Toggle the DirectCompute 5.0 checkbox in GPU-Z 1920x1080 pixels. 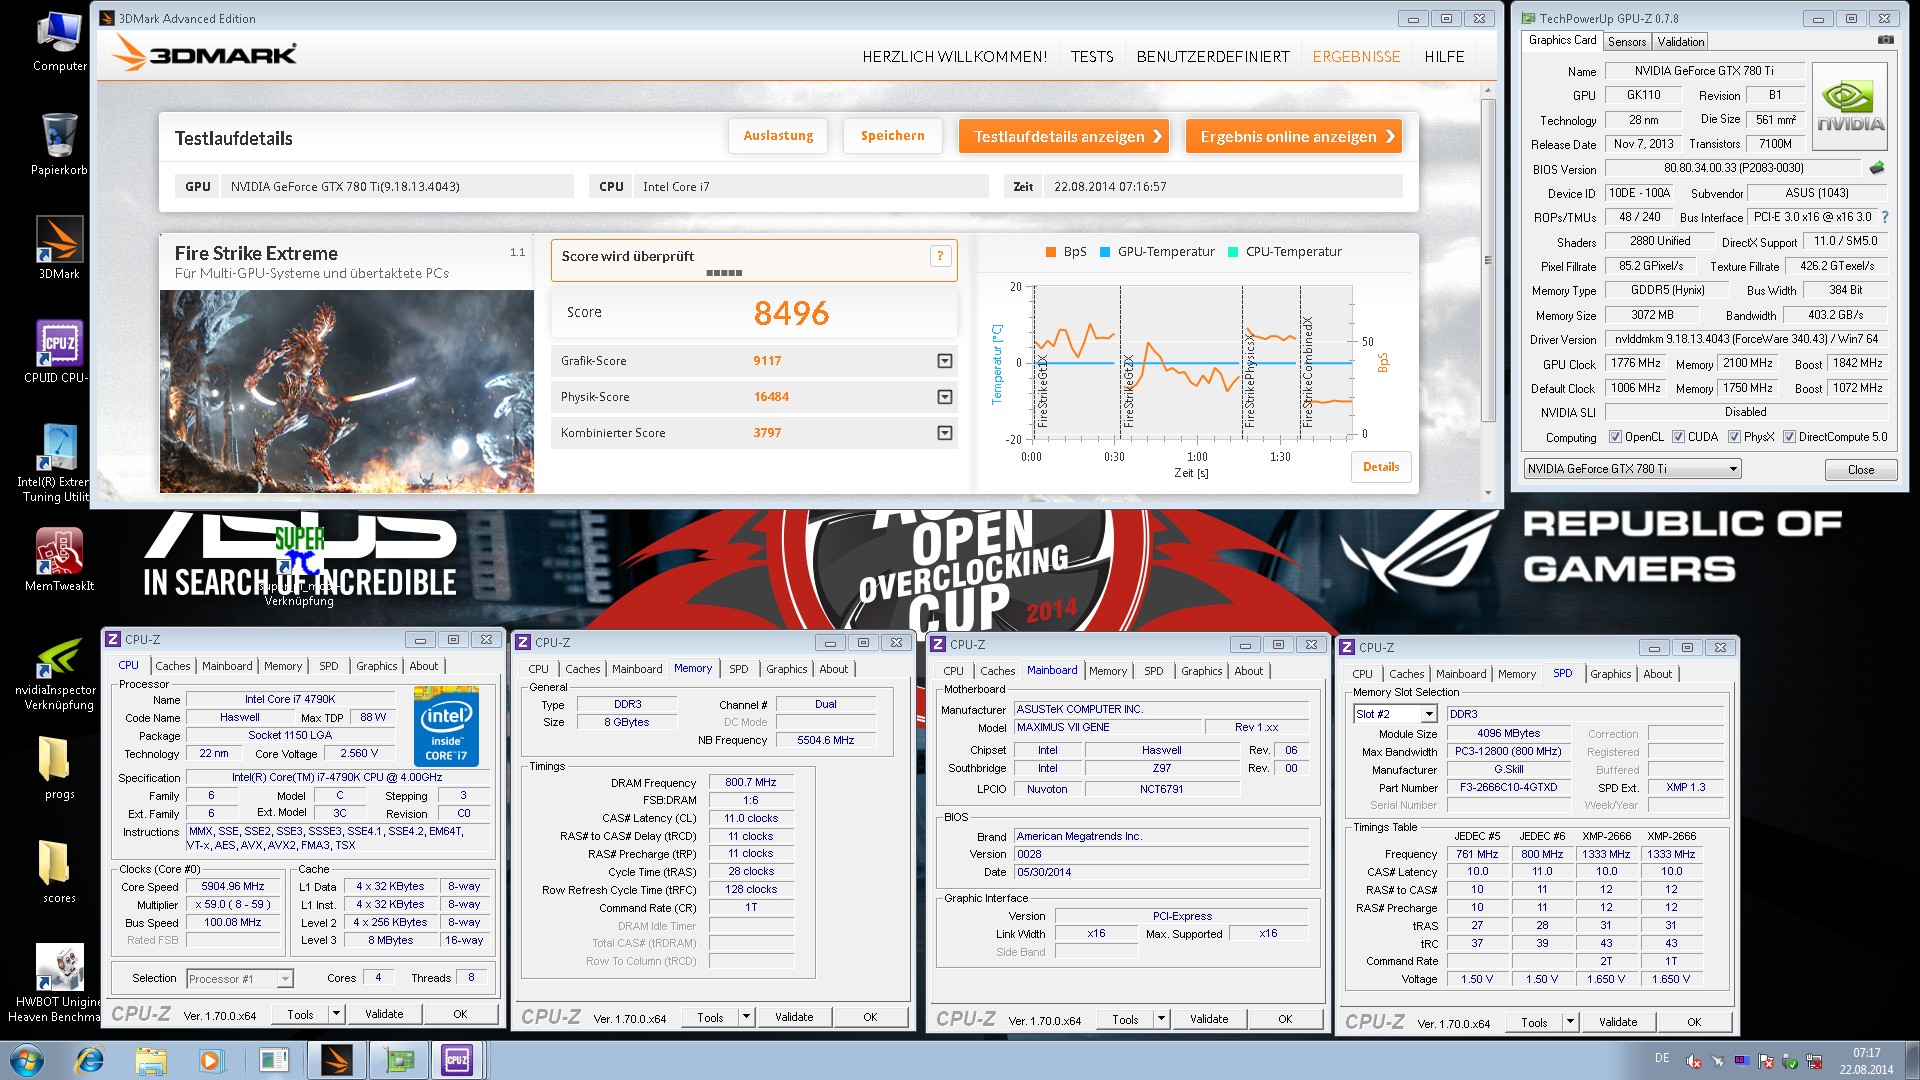1789,437
